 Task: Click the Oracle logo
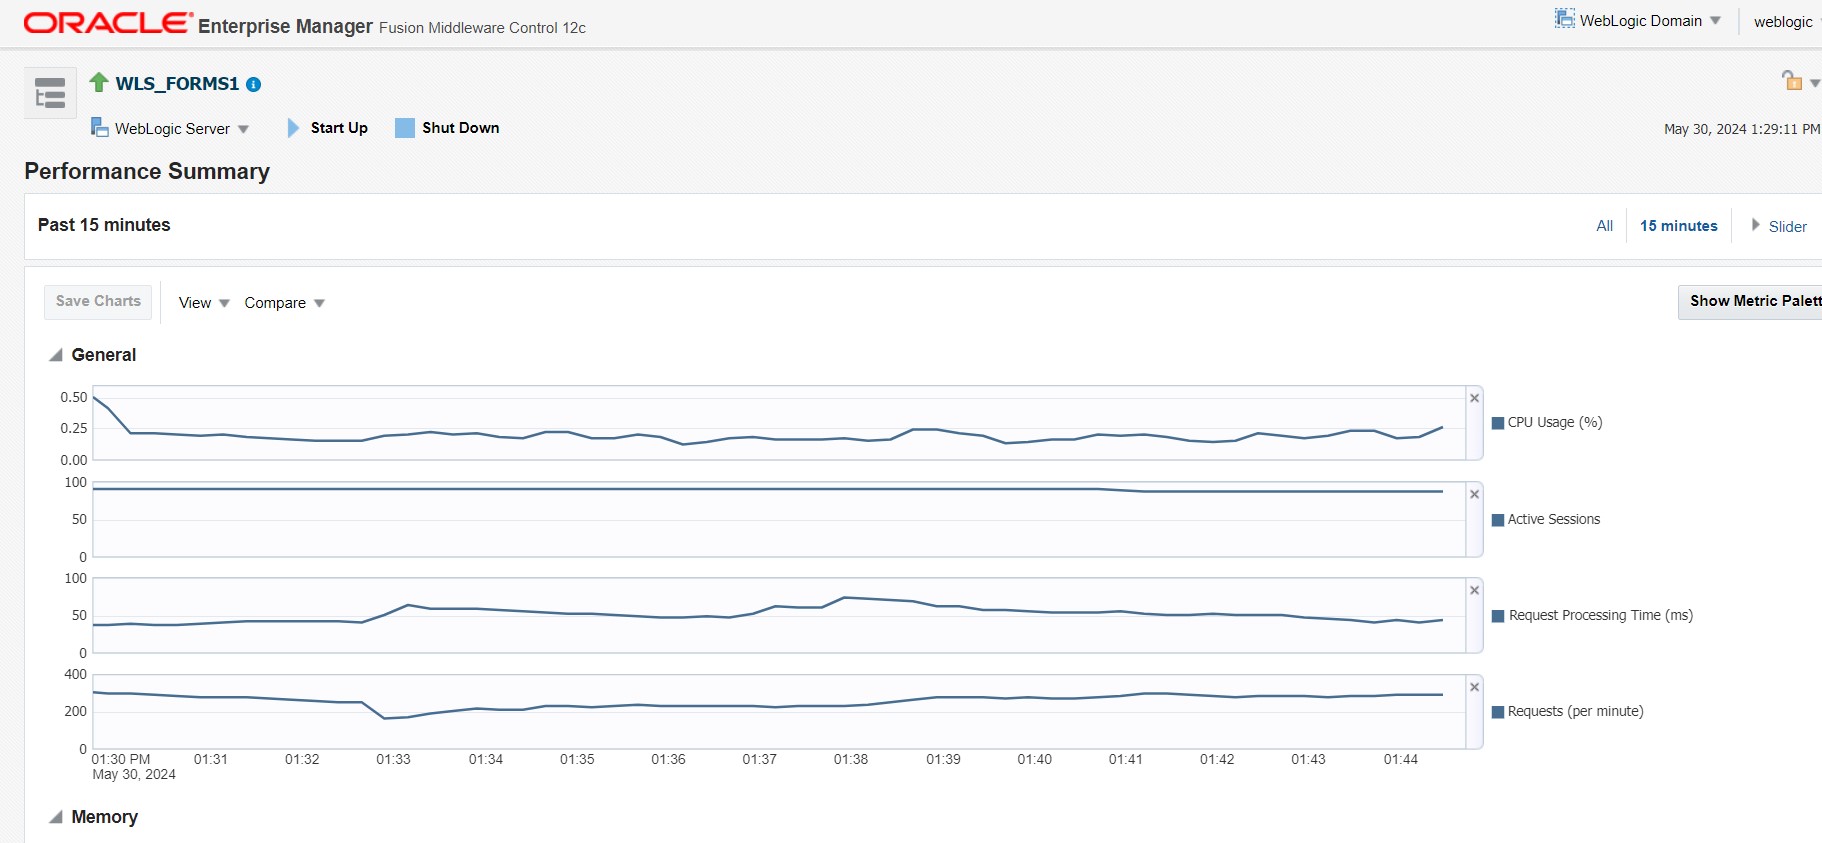[x=108, y=23]
